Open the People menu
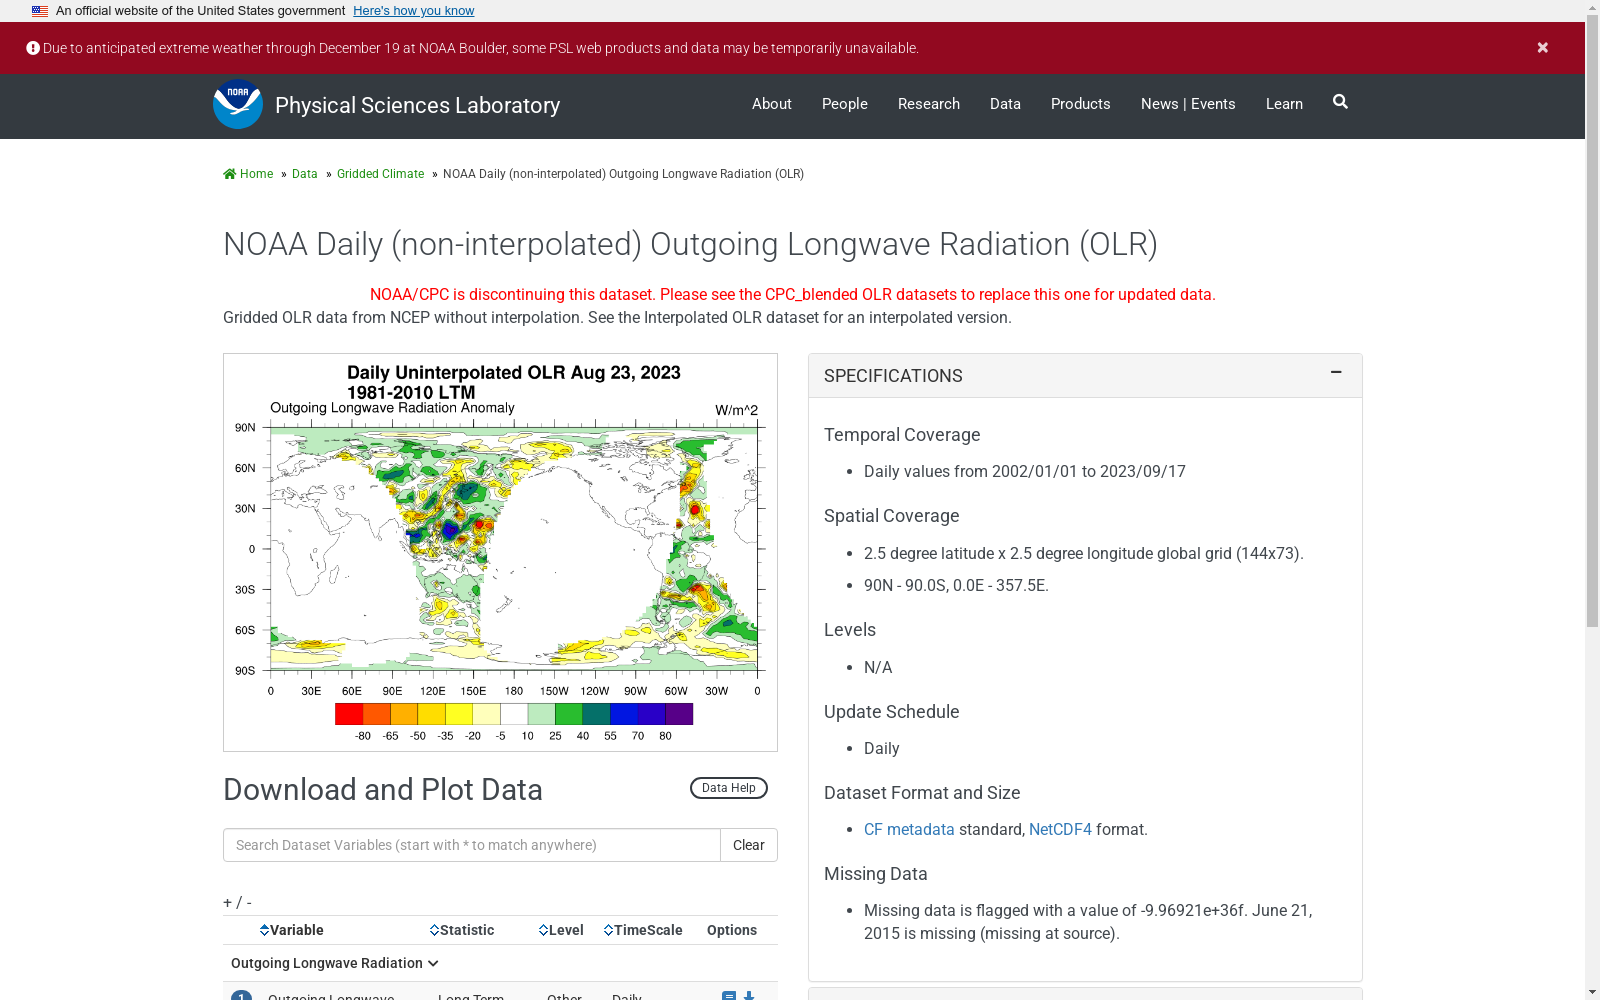The height and width of the screenshot is (1000, 1600). tap(845, 104)
